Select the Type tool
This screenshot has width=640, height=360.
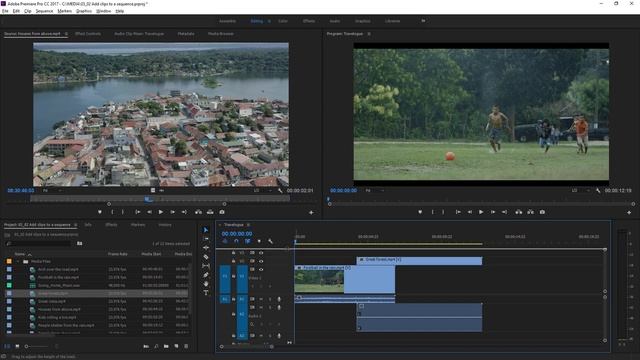click(x=206, y=293)
